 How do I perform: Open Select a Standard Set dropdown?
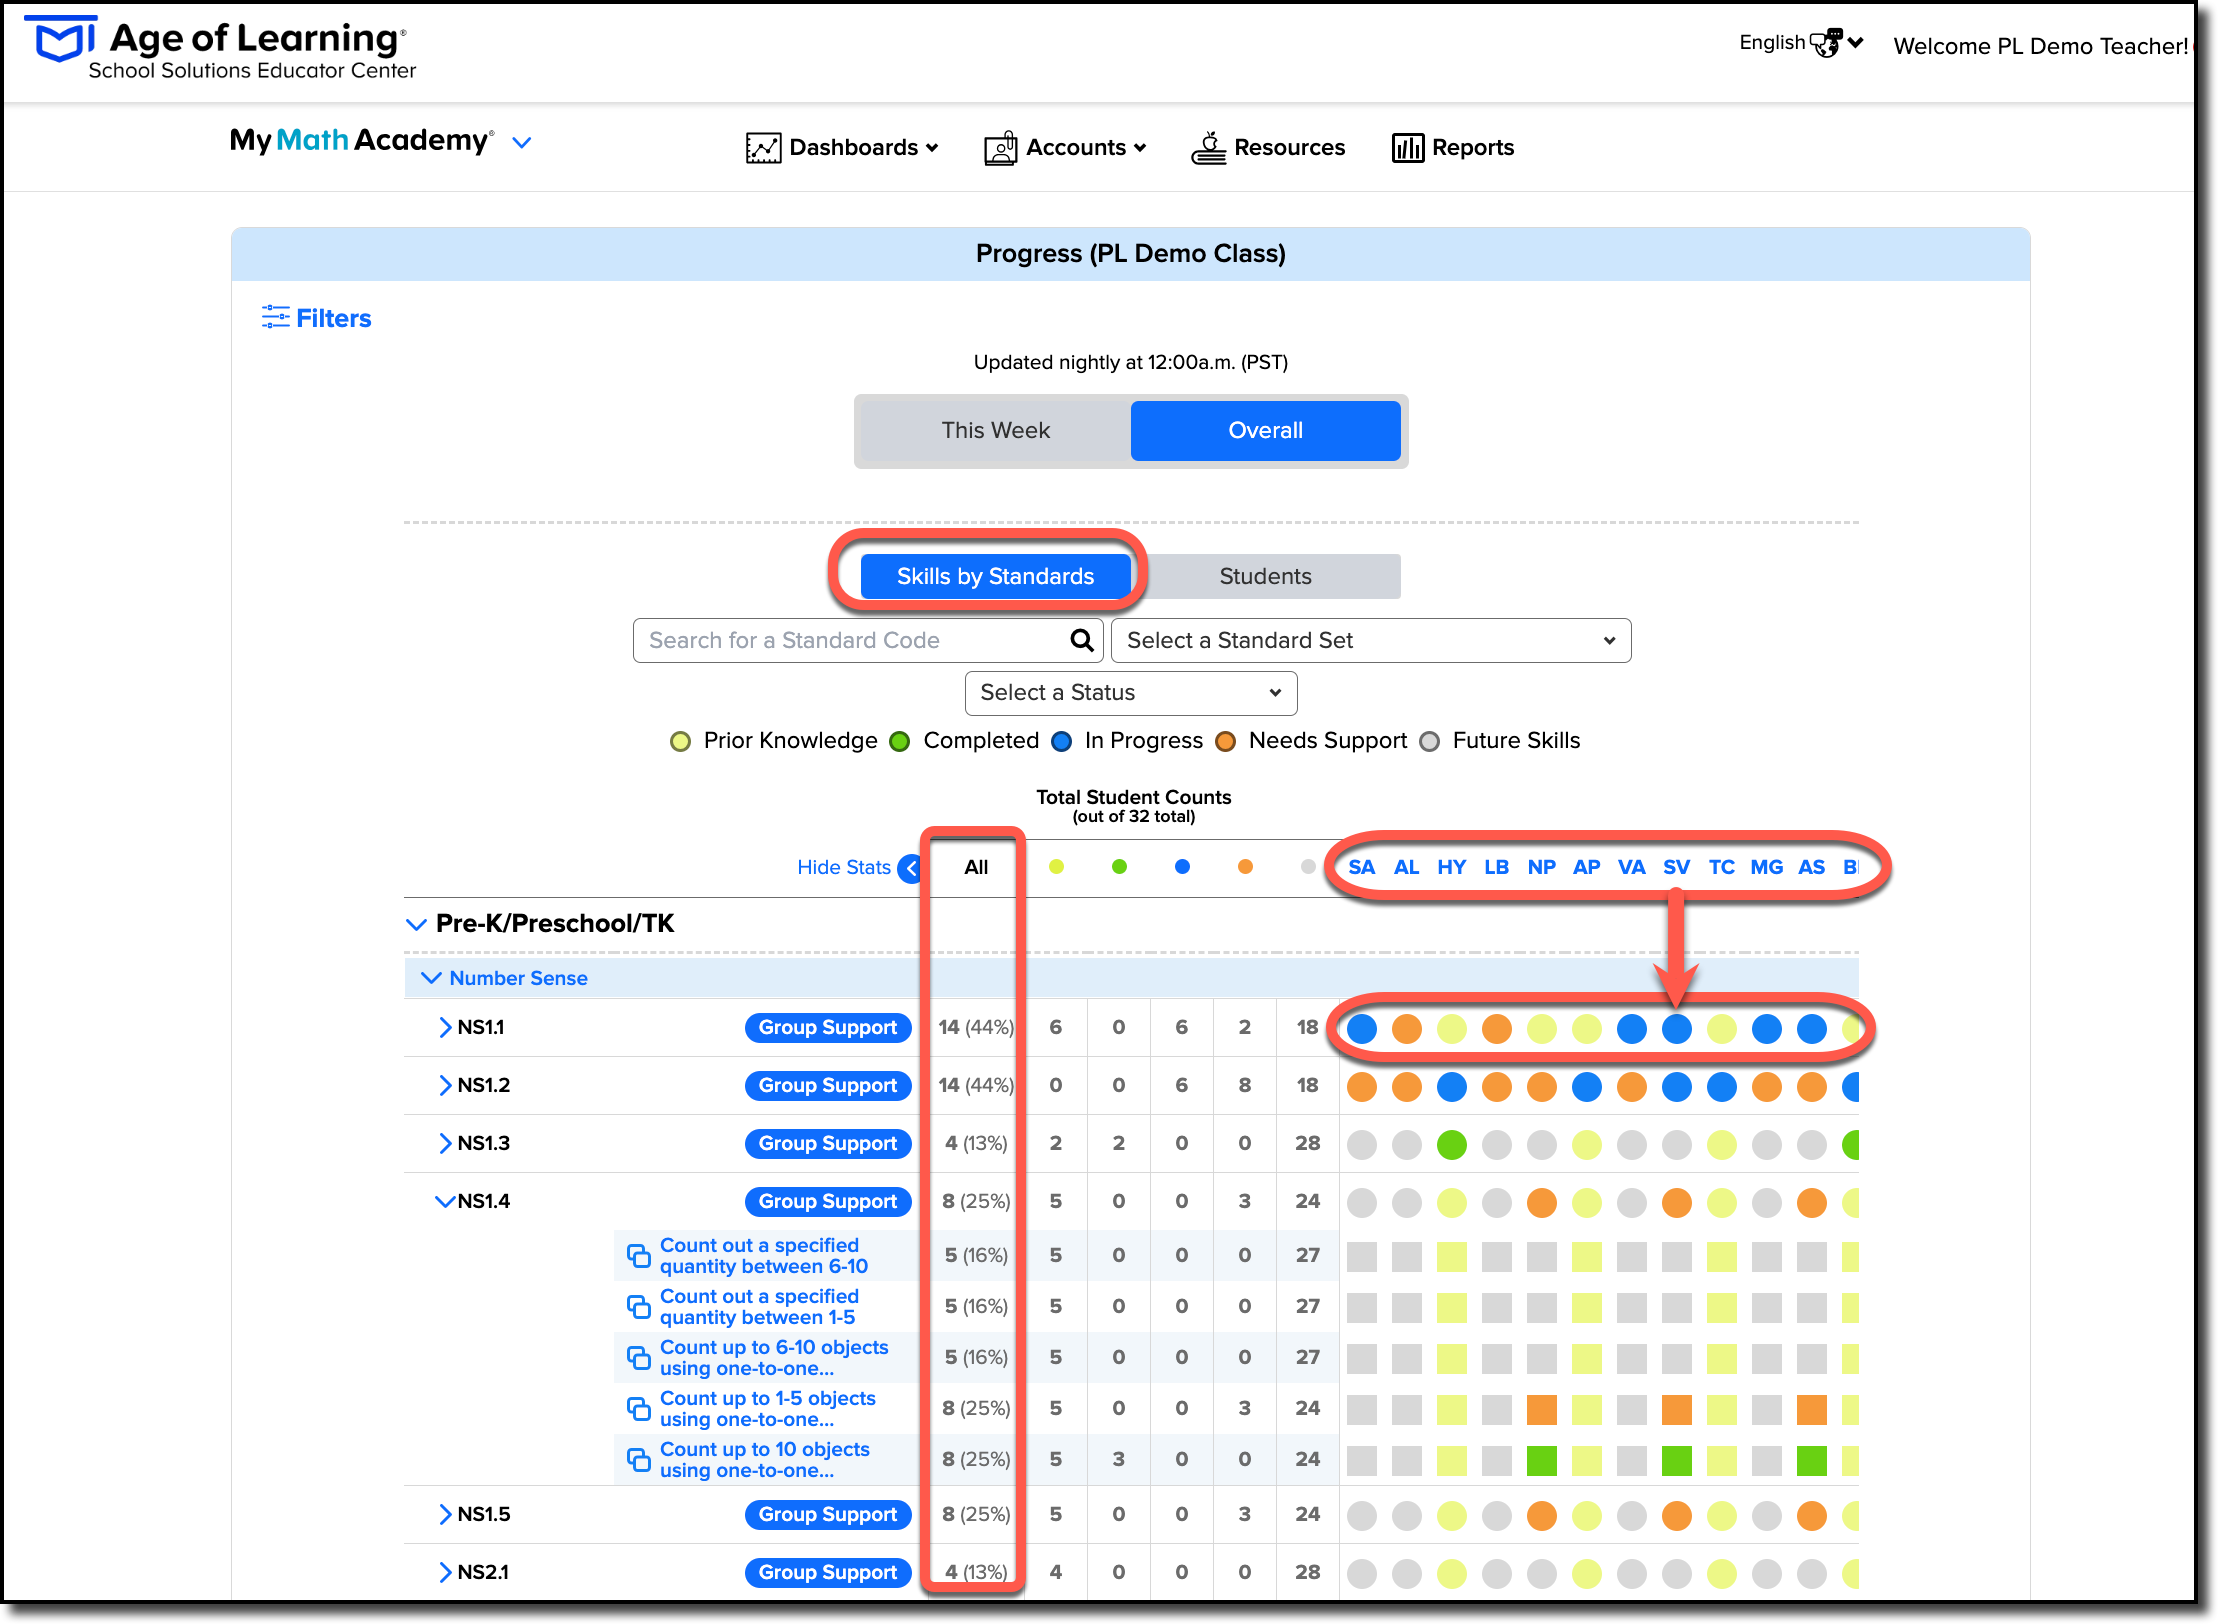click(1371, 641)
